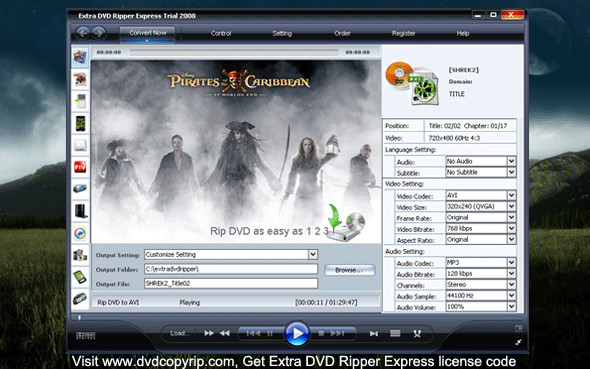This screenshot has height=369, width=590.
Task: Go forward with the right arrow button
Action: (x=99, y=33)
